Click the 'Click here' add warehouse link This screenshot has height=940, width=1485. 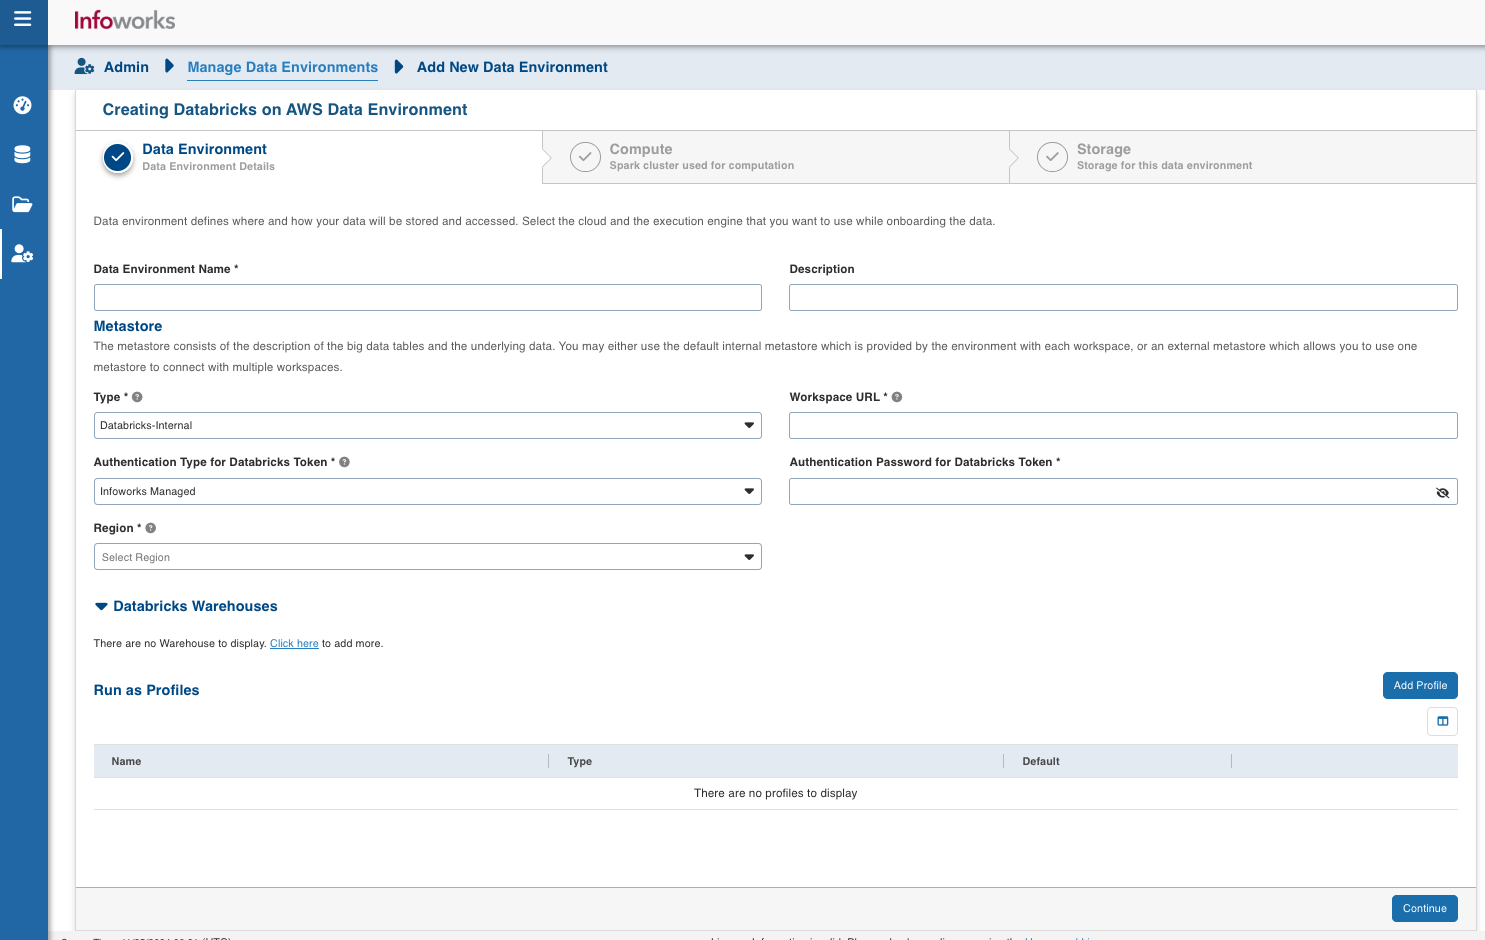[294, 644]
